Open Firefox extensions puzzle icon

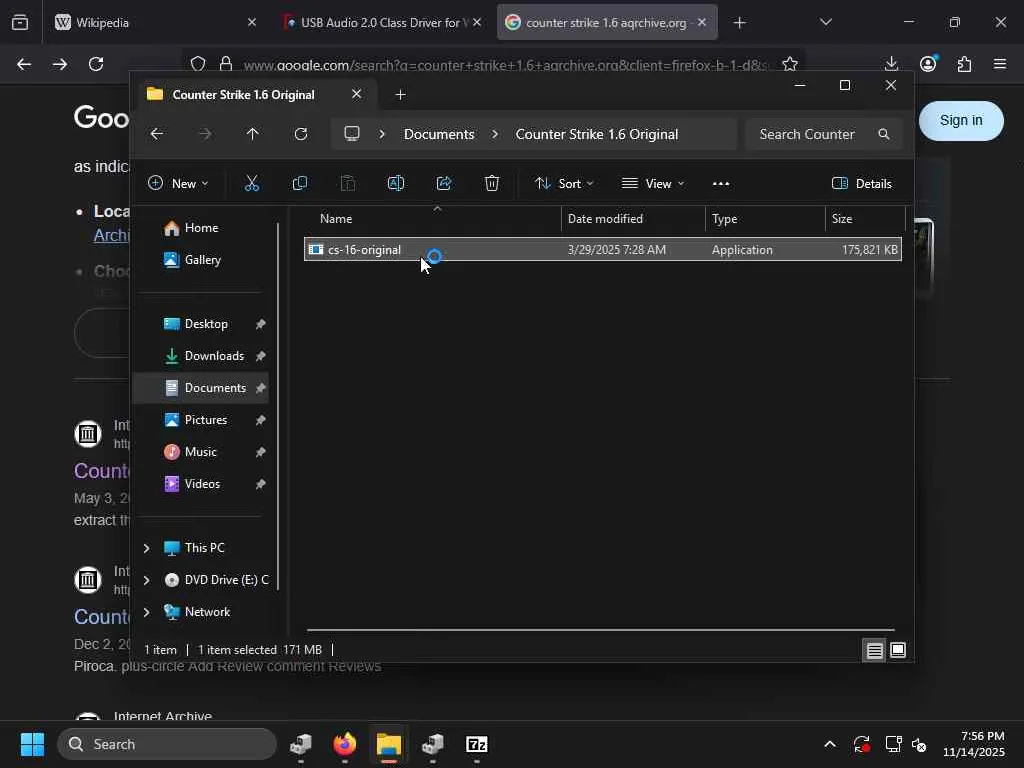click(x=964, y=63)
